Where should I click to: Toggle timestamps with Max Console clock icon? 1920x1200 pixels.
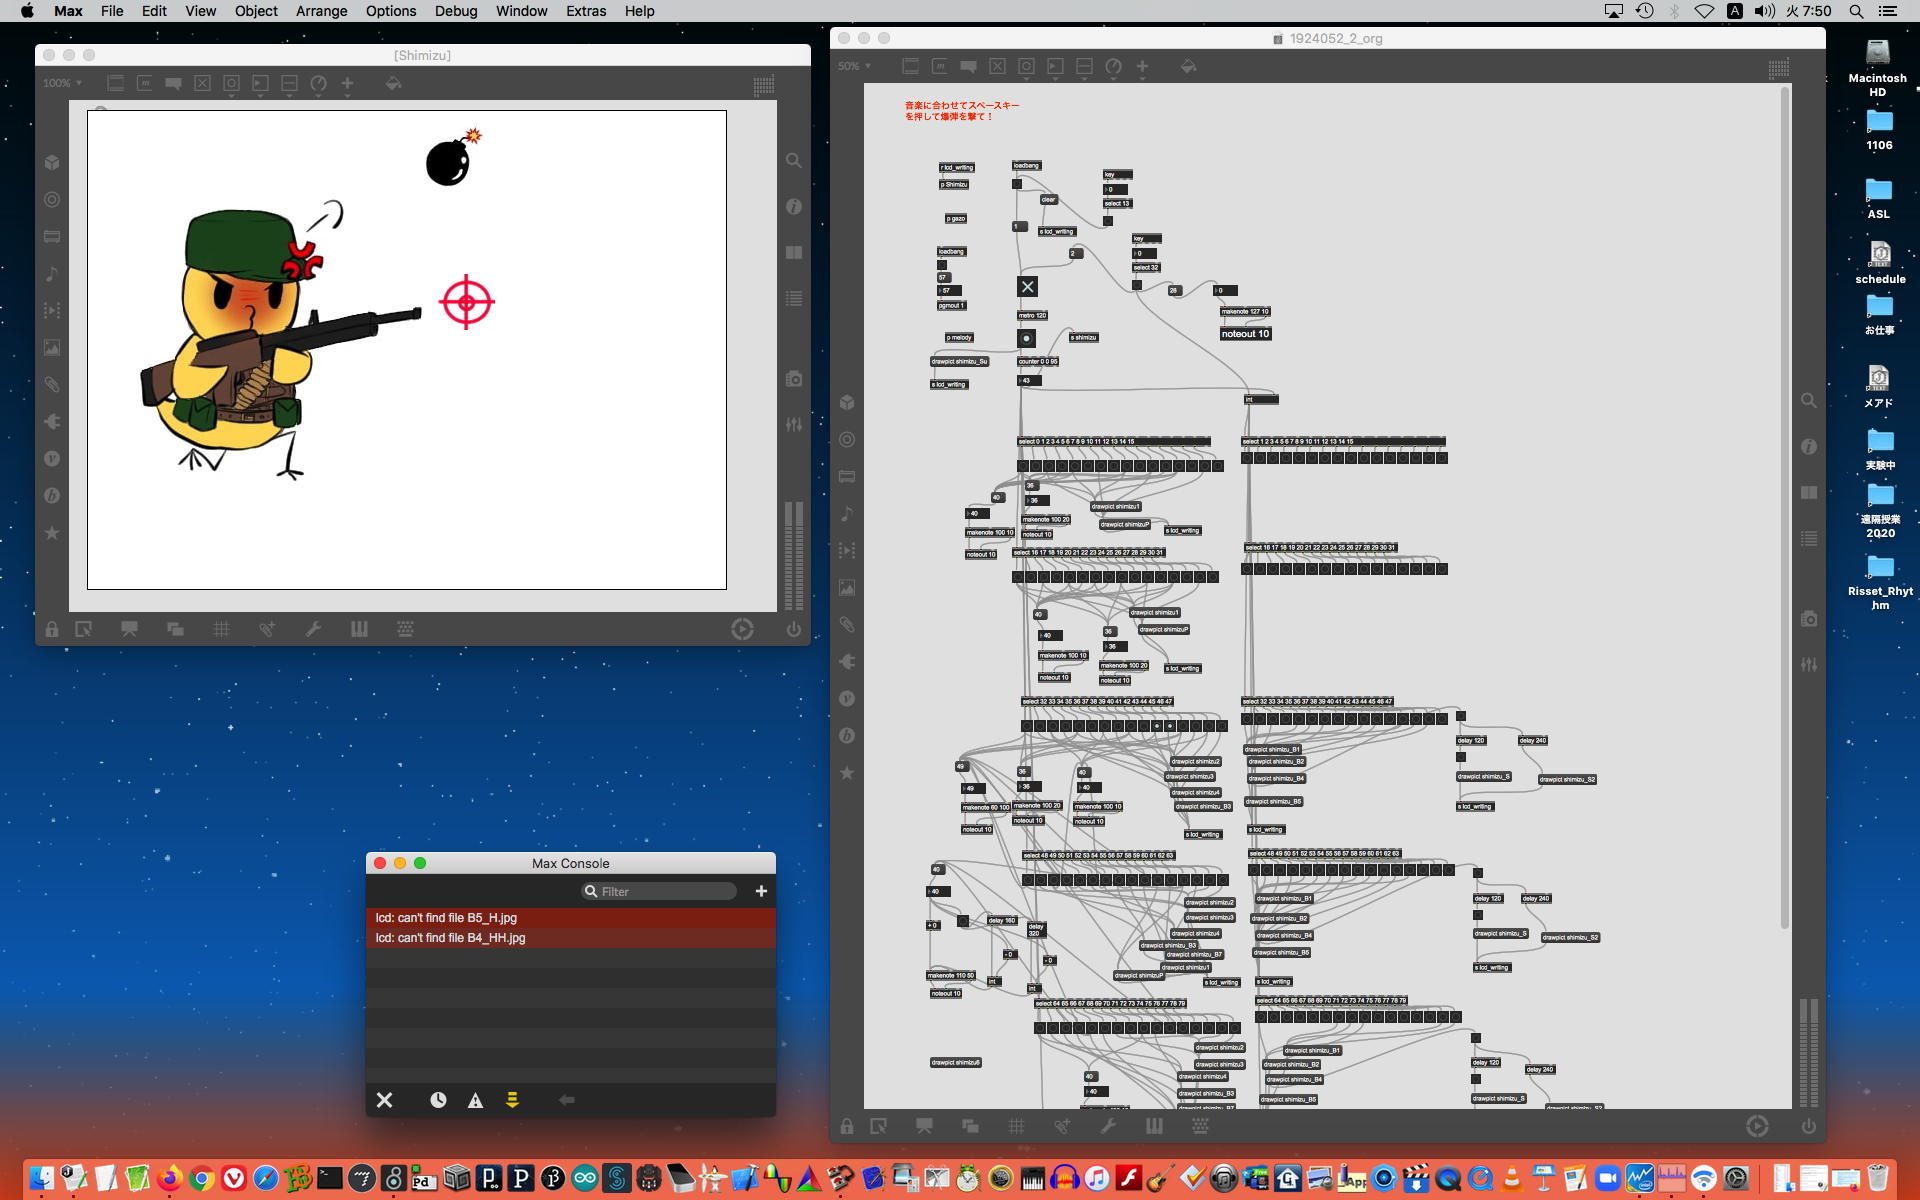tap(438, 1100)
